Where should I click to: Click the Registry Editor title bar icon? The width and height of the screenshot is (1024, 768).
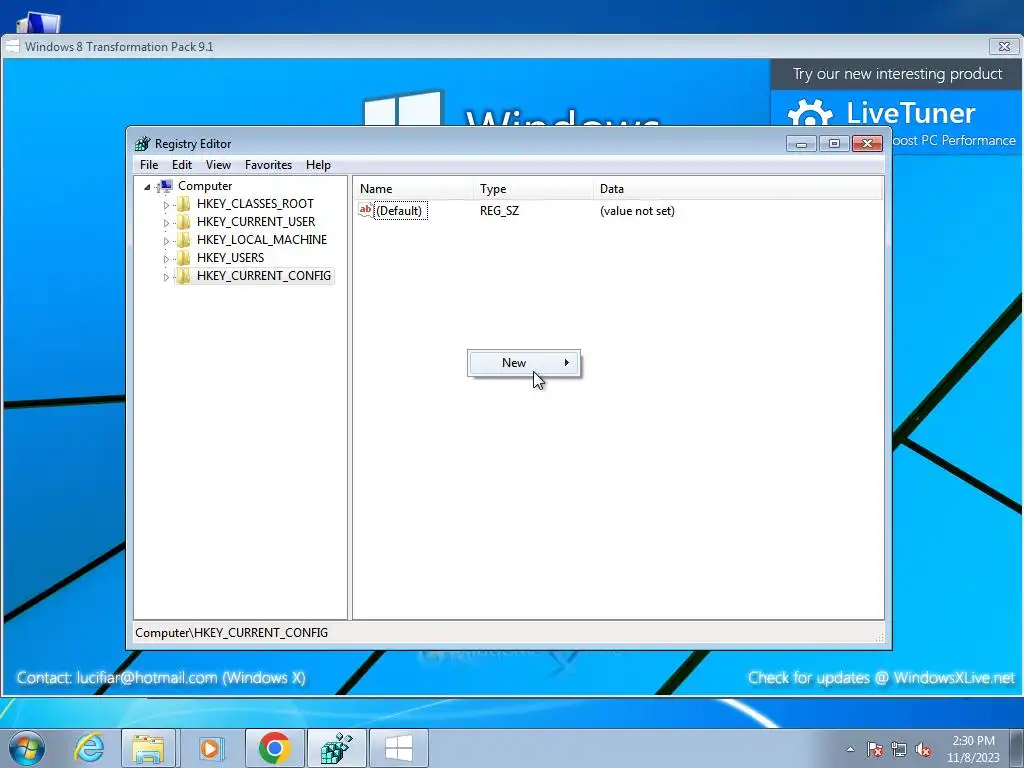tap(142, 143)
